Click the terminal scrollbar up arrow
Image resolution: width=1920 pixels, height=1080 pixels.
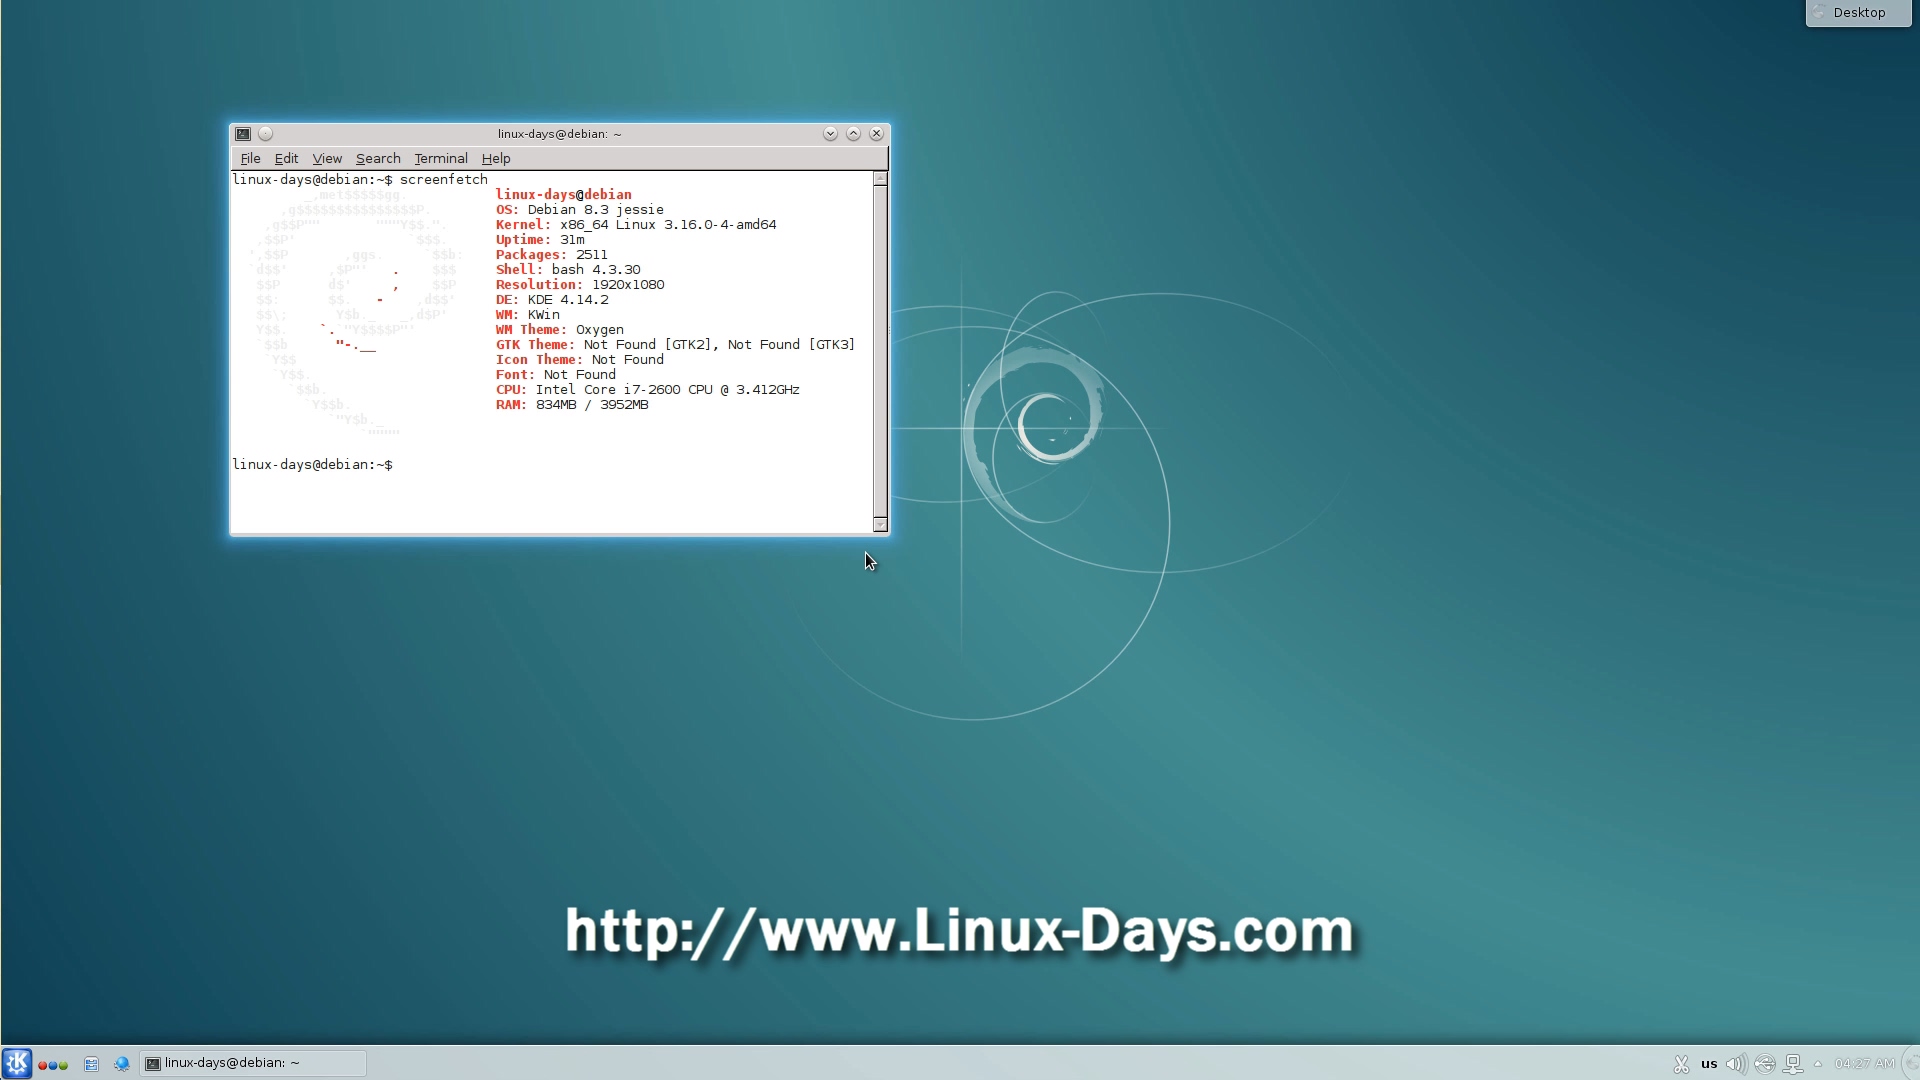(x=880, y=179)
